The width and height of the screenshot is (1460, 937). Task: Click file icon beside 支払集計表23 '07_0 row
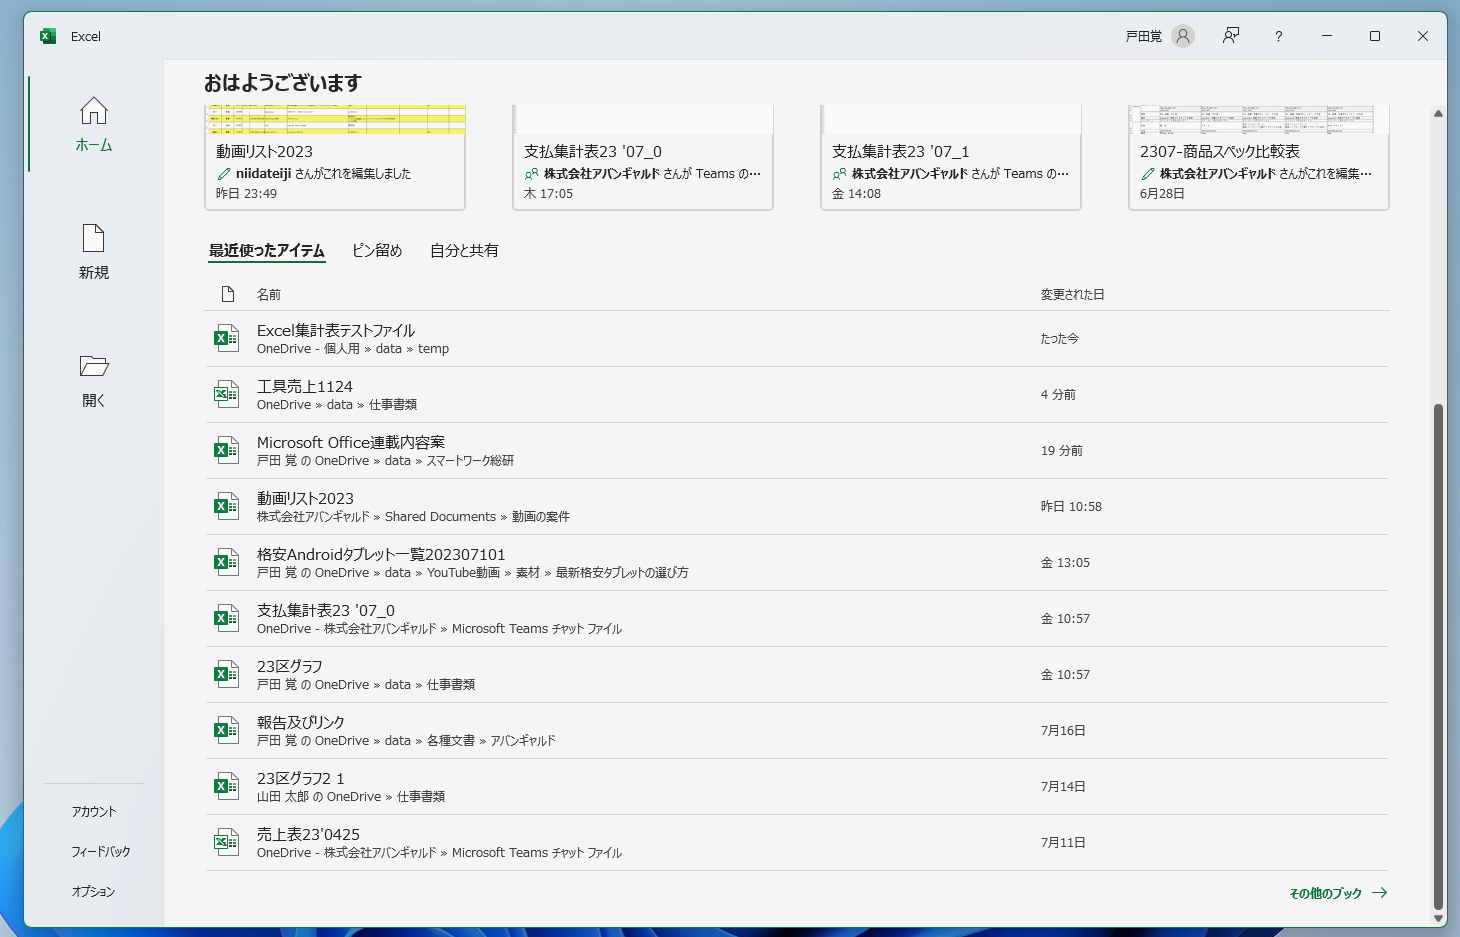point(227,618)
